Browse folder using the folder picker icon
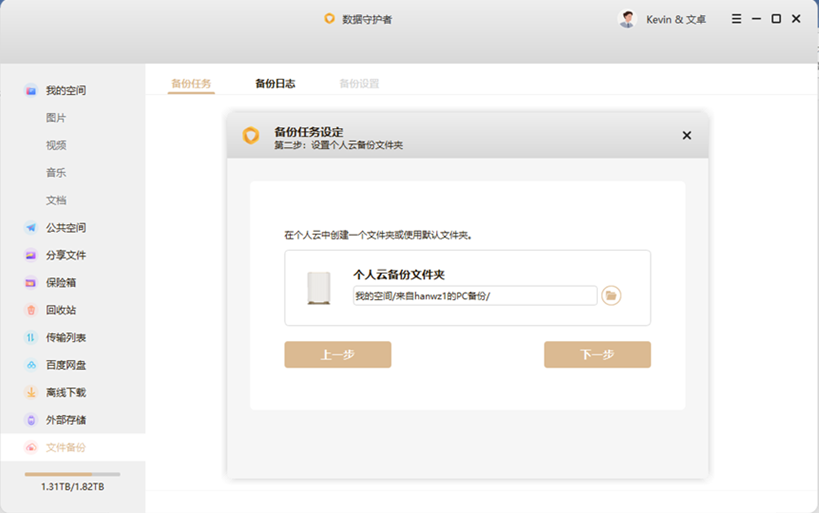819x513 pixels. pos(611,295)
